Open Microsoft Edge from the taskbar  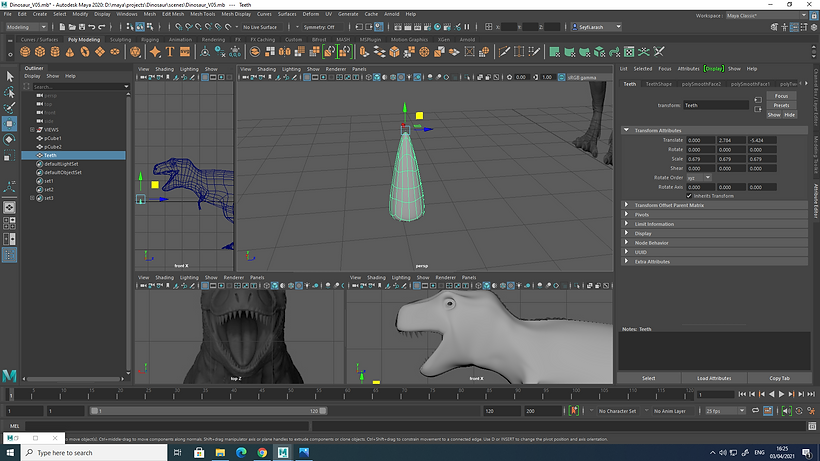pyautogui.click(x=241, y=453)
